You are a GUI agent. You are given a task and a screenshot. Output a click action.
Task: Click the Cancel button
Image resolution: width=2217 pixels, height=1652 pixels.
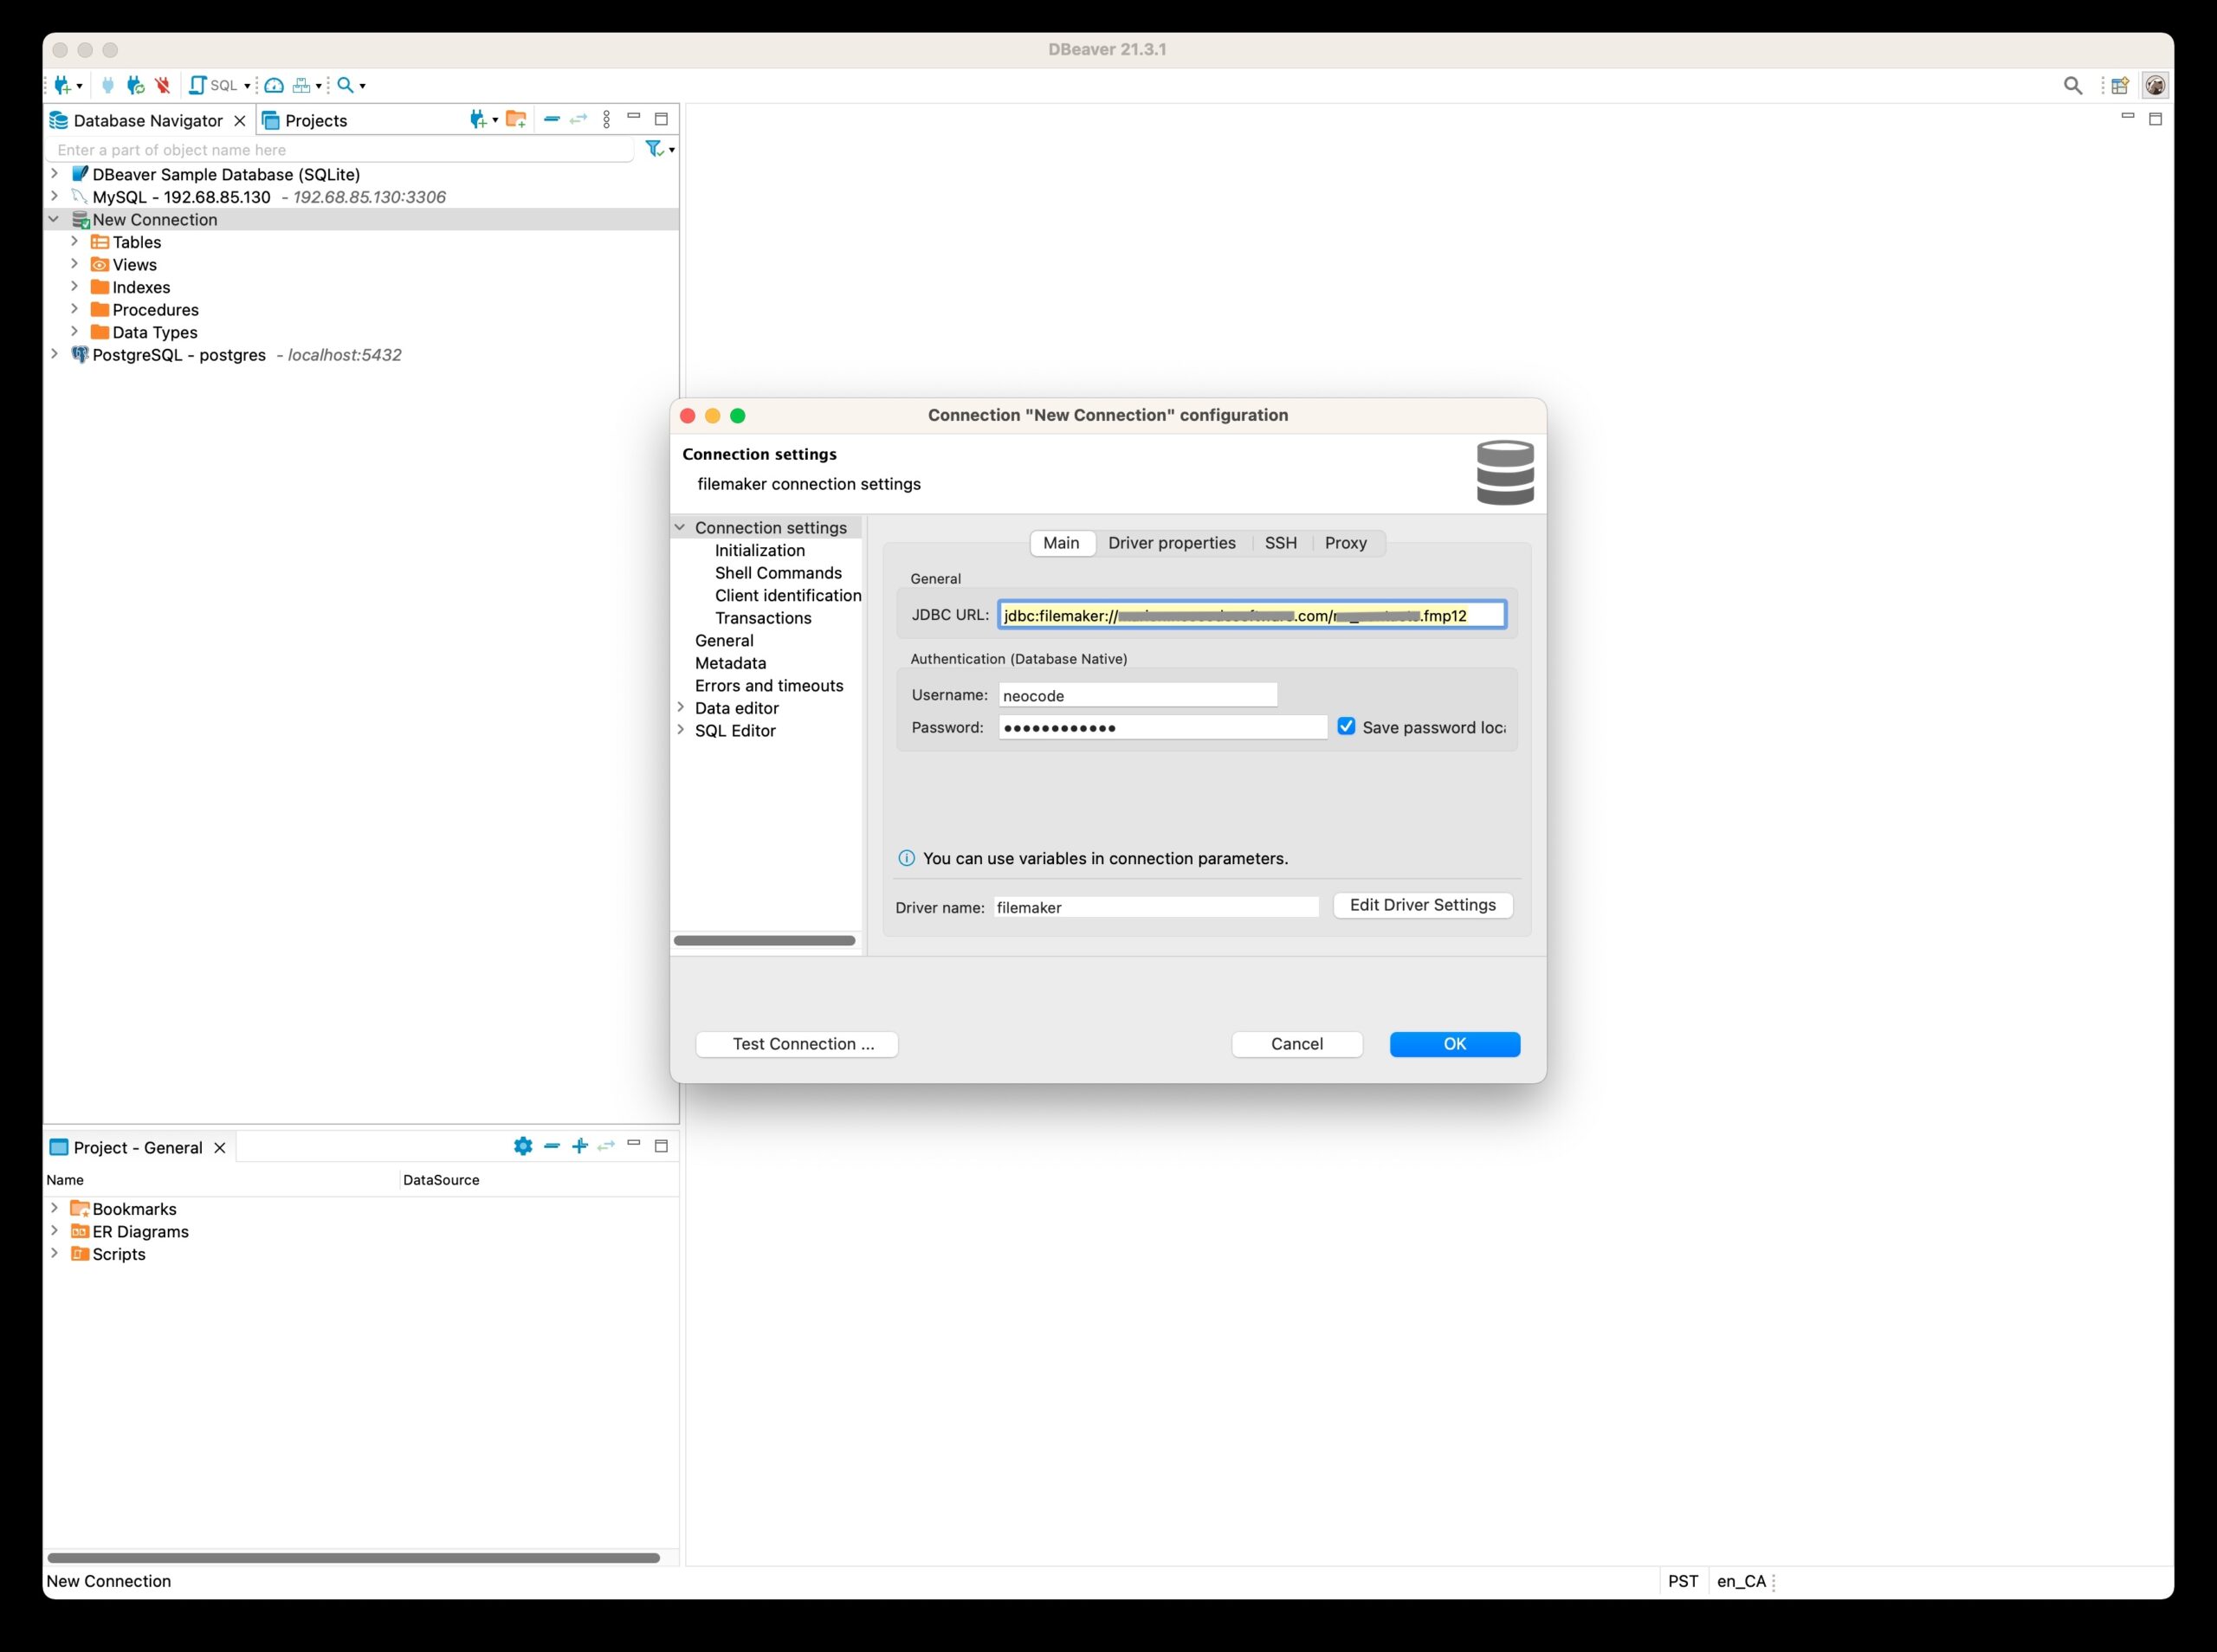pyautogui.click(x=1297, y=1044)
